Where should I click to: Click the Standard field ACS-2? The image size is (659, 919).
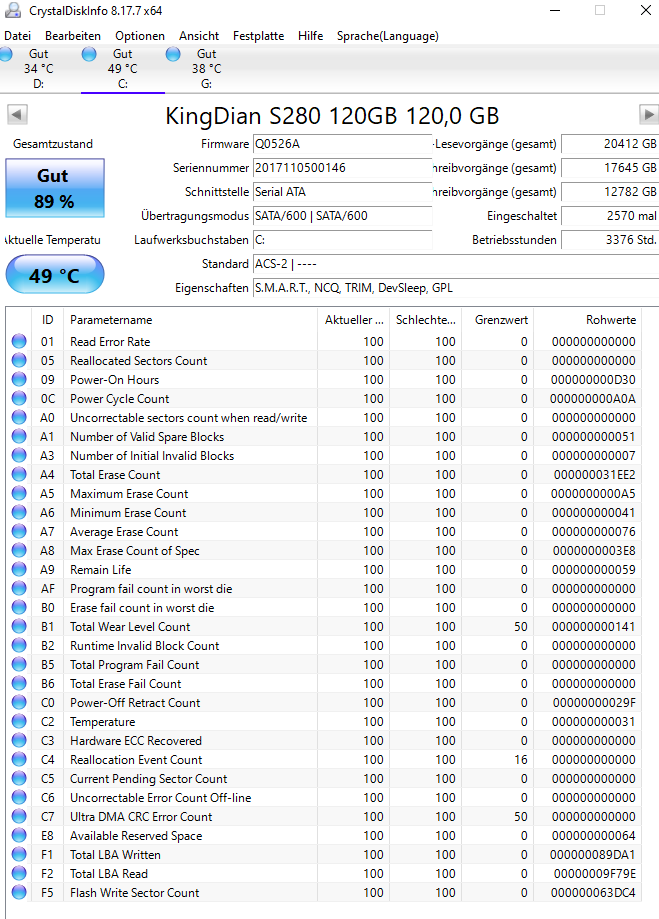click(x=456, y=264)
